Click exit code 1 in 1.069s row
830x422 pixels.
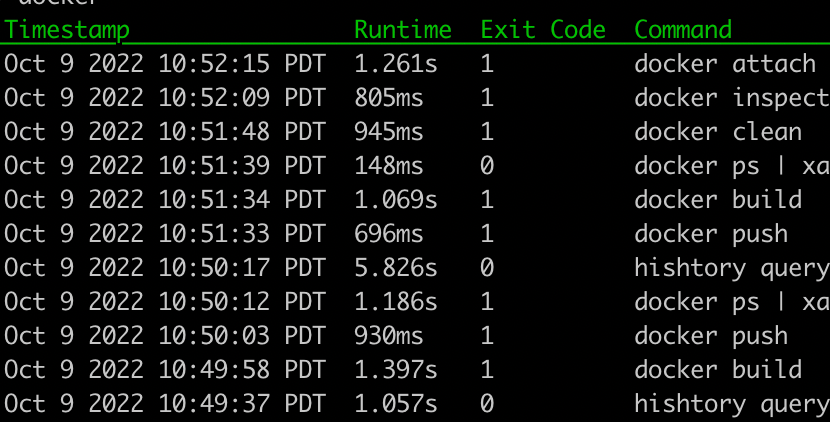click(x=487, y=200)
